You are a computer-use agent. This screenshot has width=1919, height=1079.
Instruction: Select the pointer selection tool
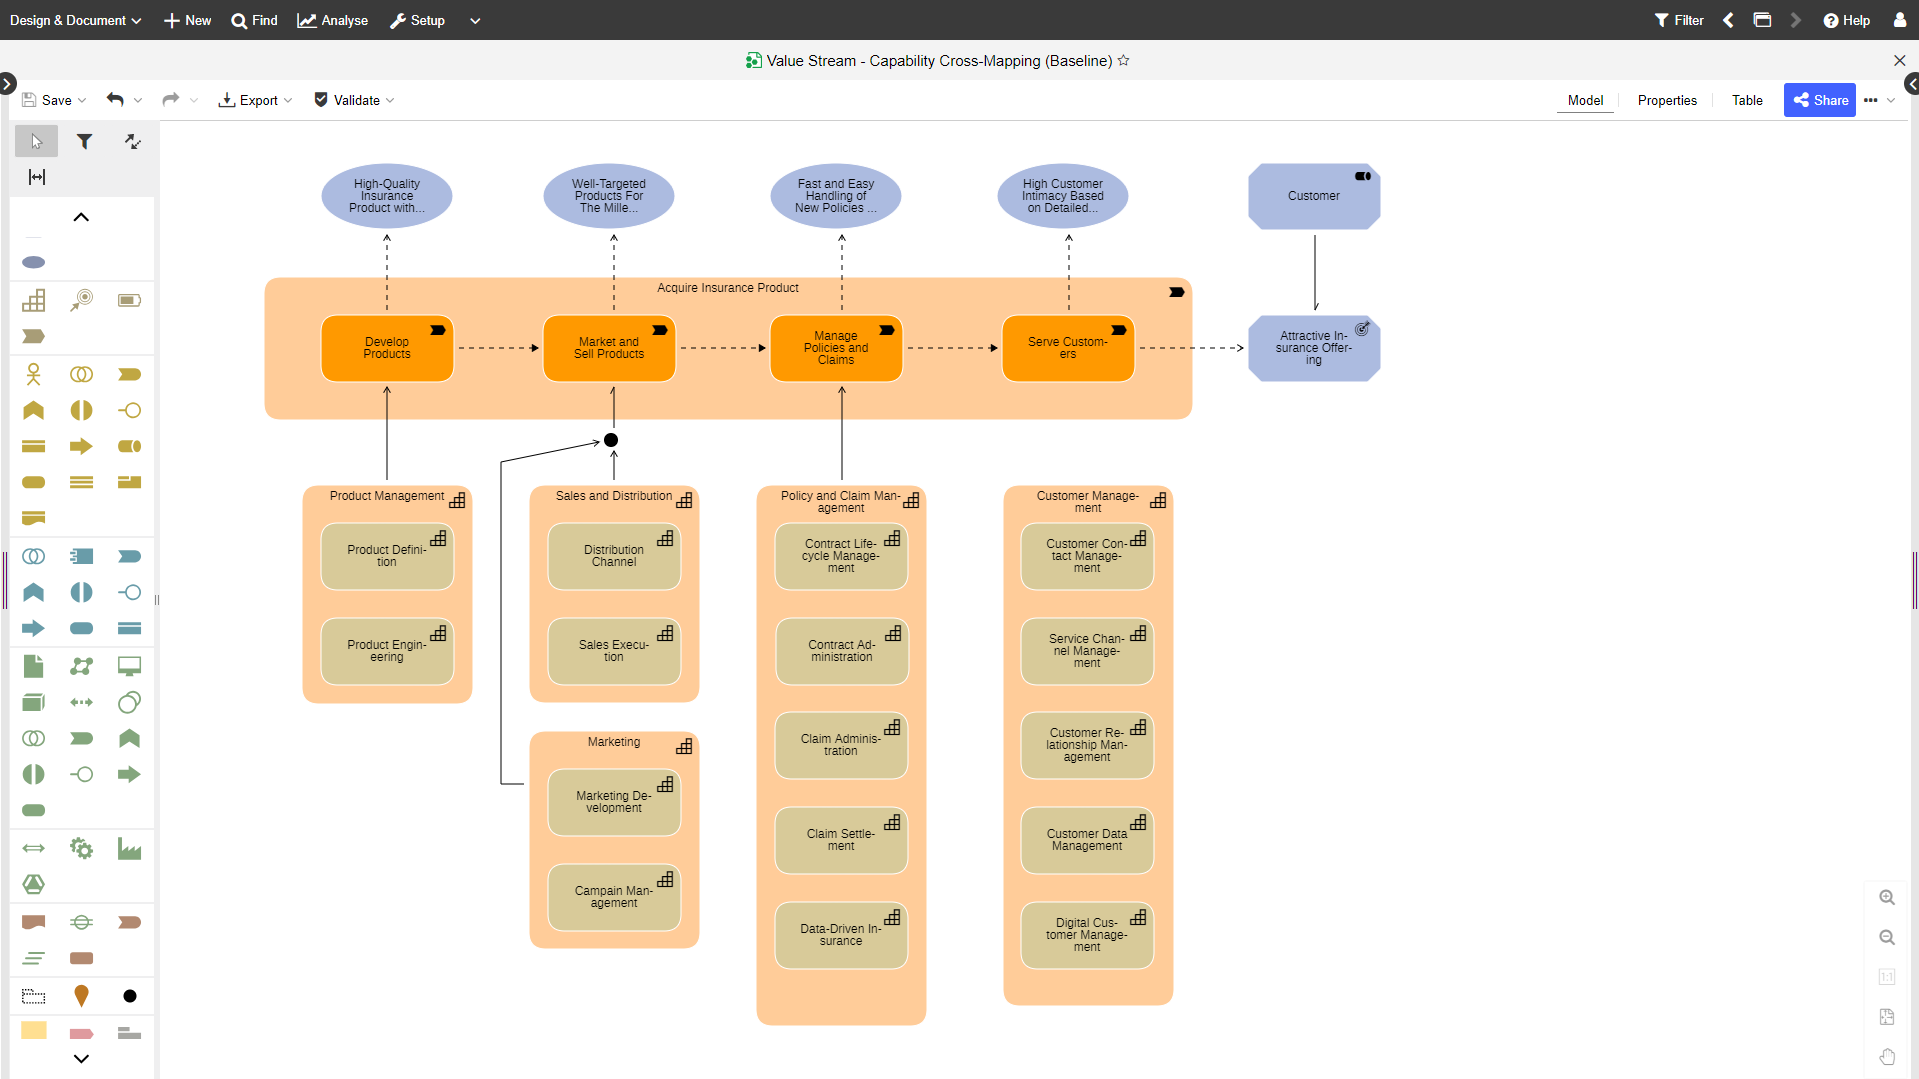(36, 142)
